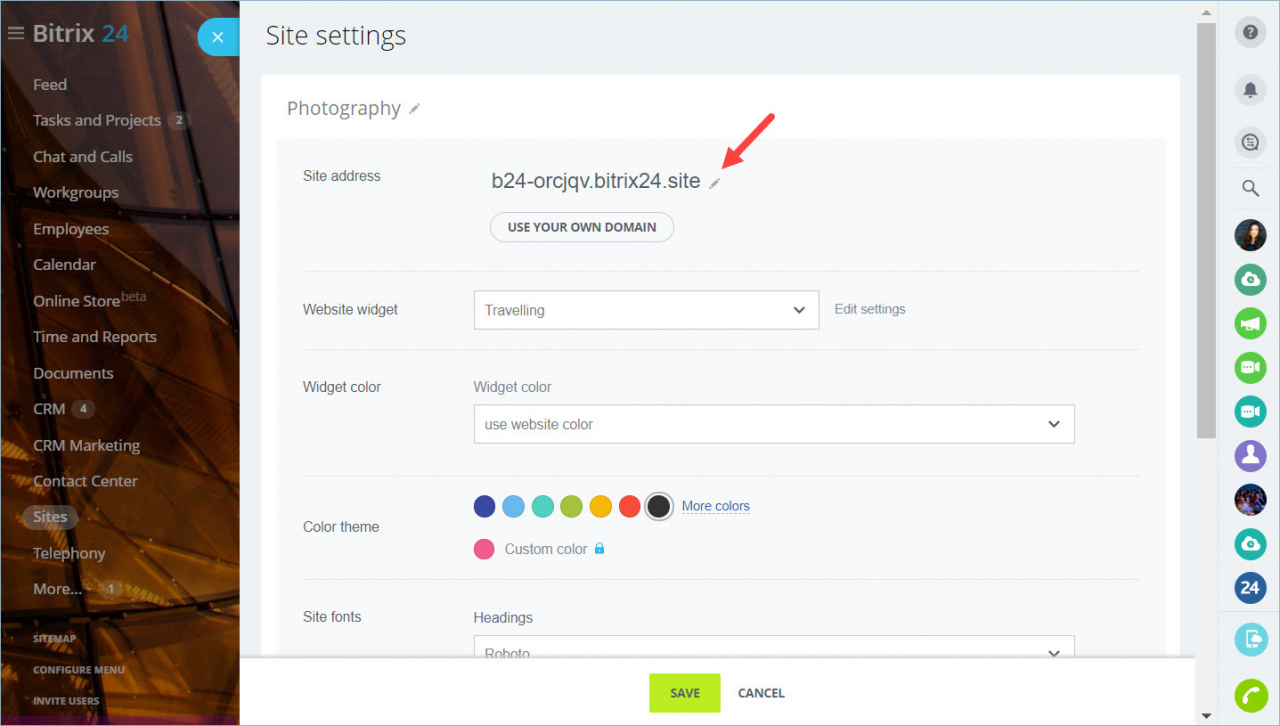1280x726 pixels.
Task: Select light blue color theme swatch
Action: tap(513, 506)
